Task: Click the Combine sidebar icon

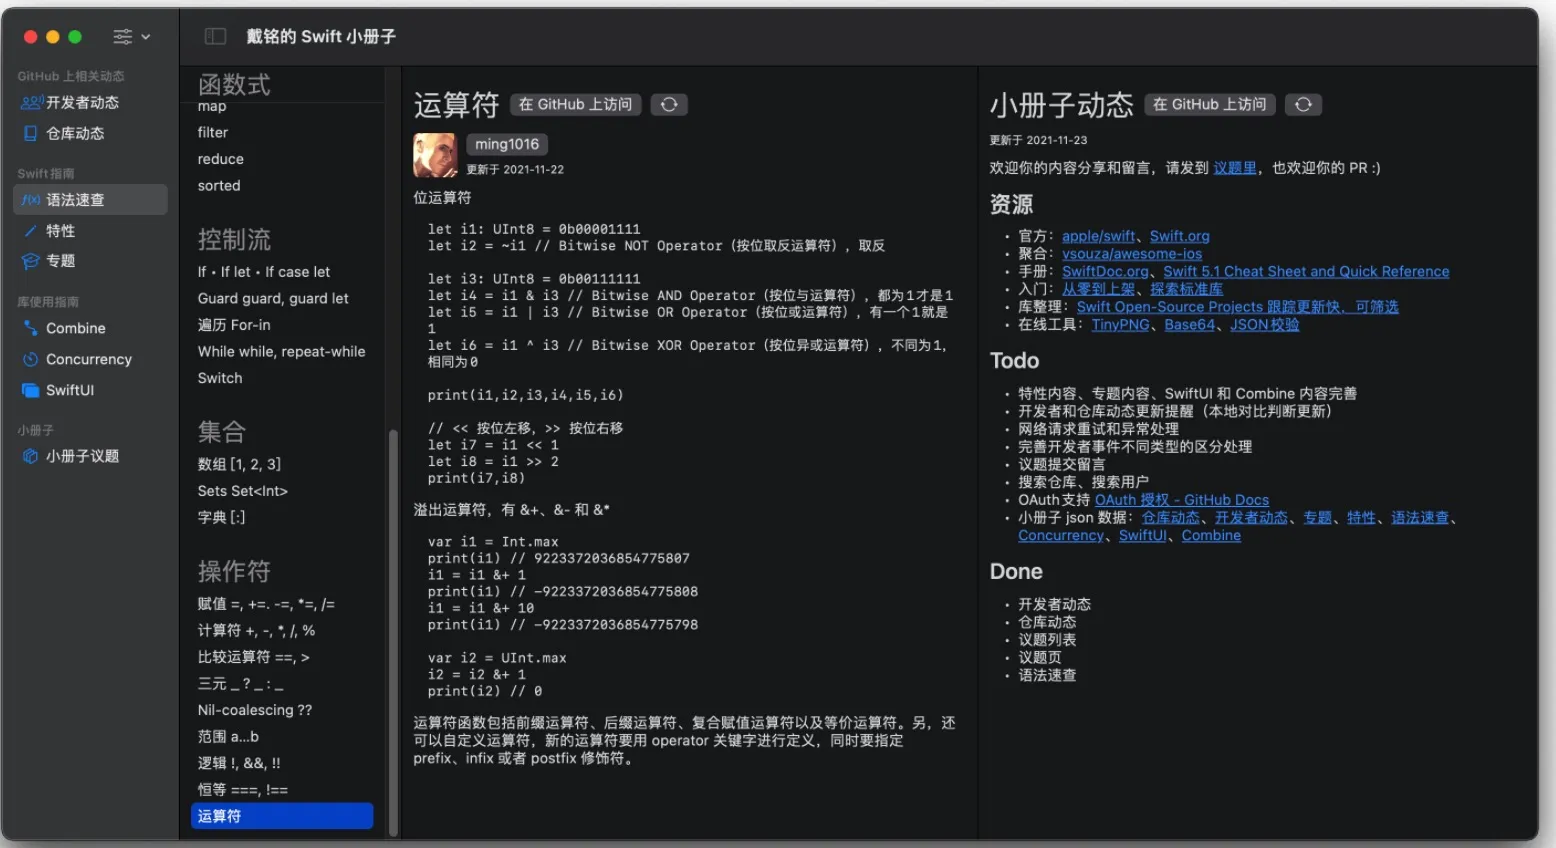Action: 31,328
